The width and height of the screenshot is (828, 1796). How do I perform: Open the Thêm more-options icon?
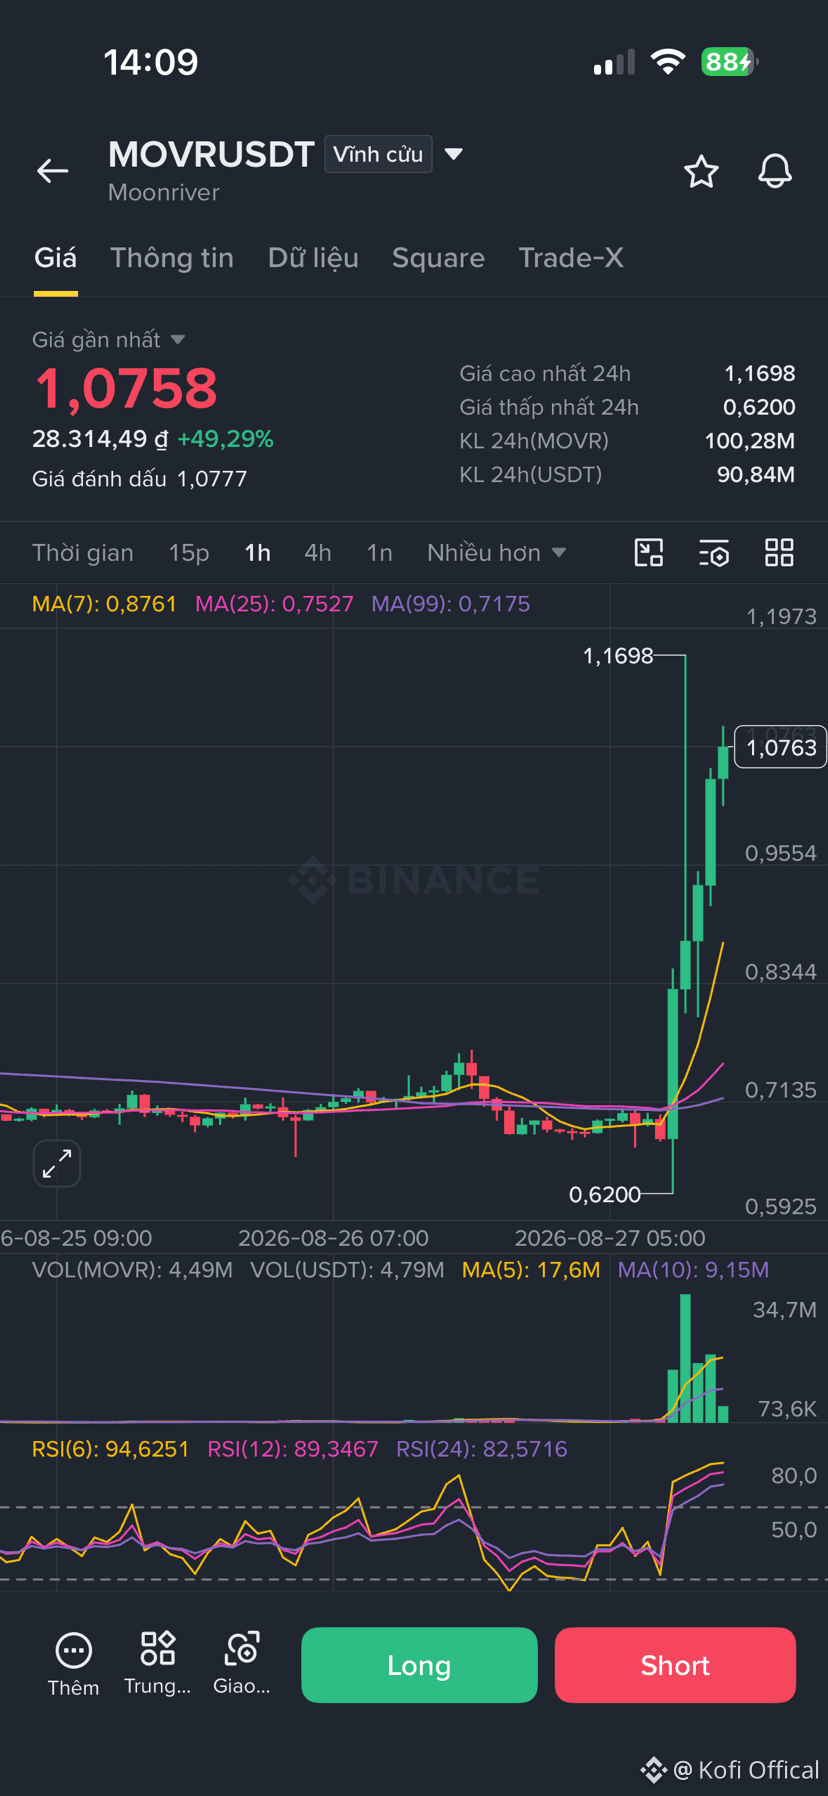tap(73, 1665)
